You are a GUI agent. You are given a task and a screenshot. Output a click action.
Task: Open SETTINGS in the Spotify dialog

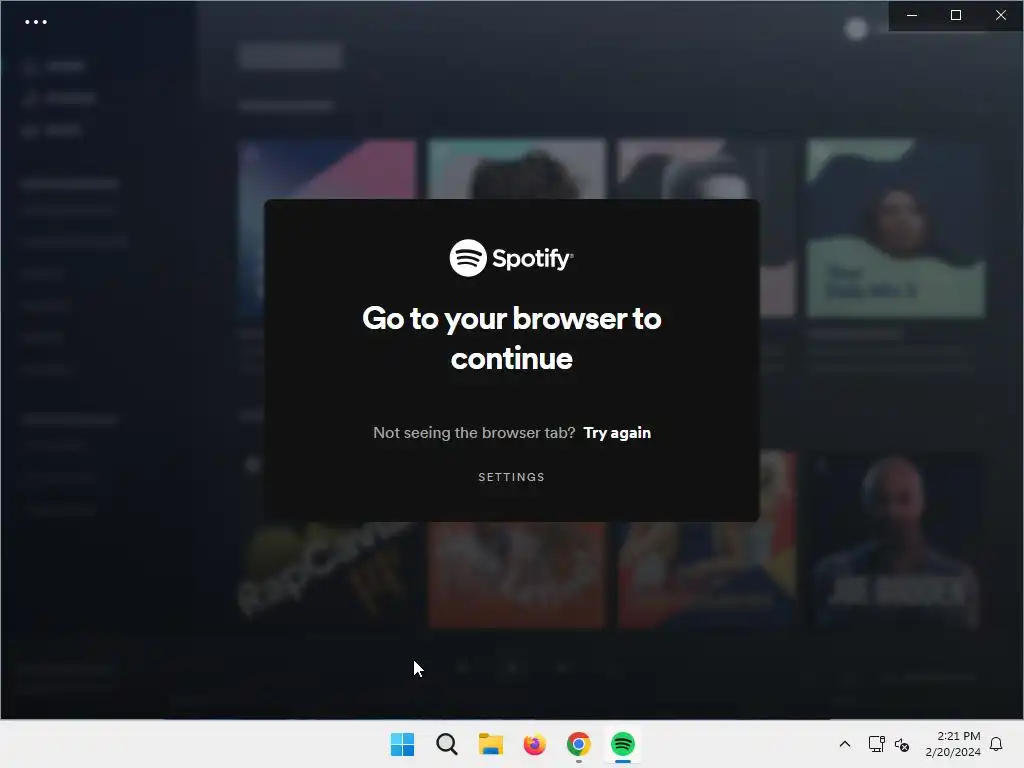pyautogui.click(x=511, y=477)
